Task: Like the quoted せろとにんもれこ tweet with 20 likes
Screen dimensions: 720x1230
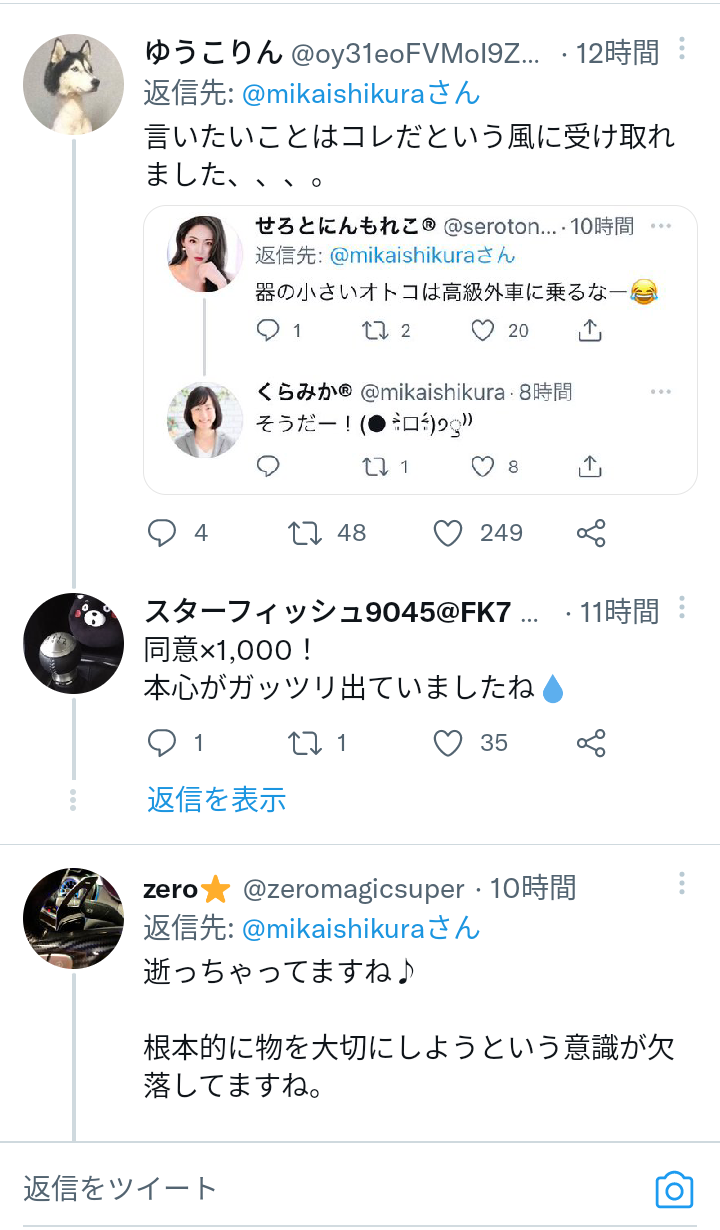Action: (483, 330)
